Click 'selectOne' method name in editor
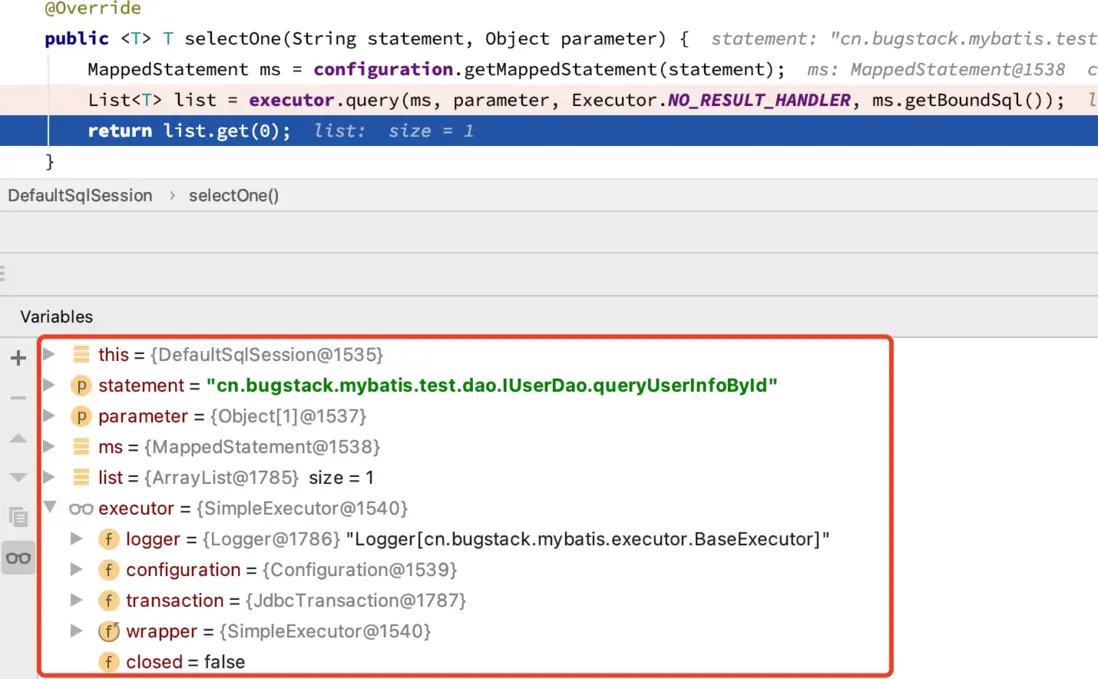1098x679 pixels. pyautogui.click(x=232, y=38)
